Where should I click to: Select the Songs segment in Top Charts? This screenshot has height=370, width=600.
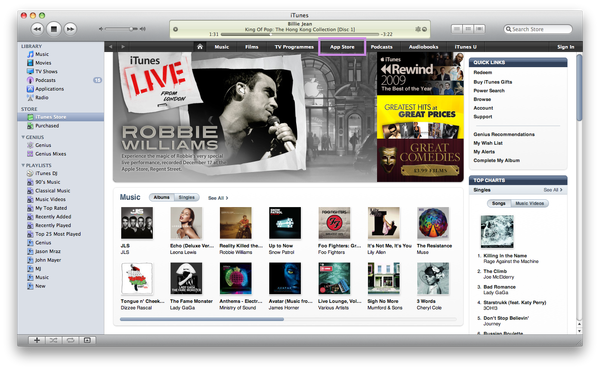(x=499, y=204)
